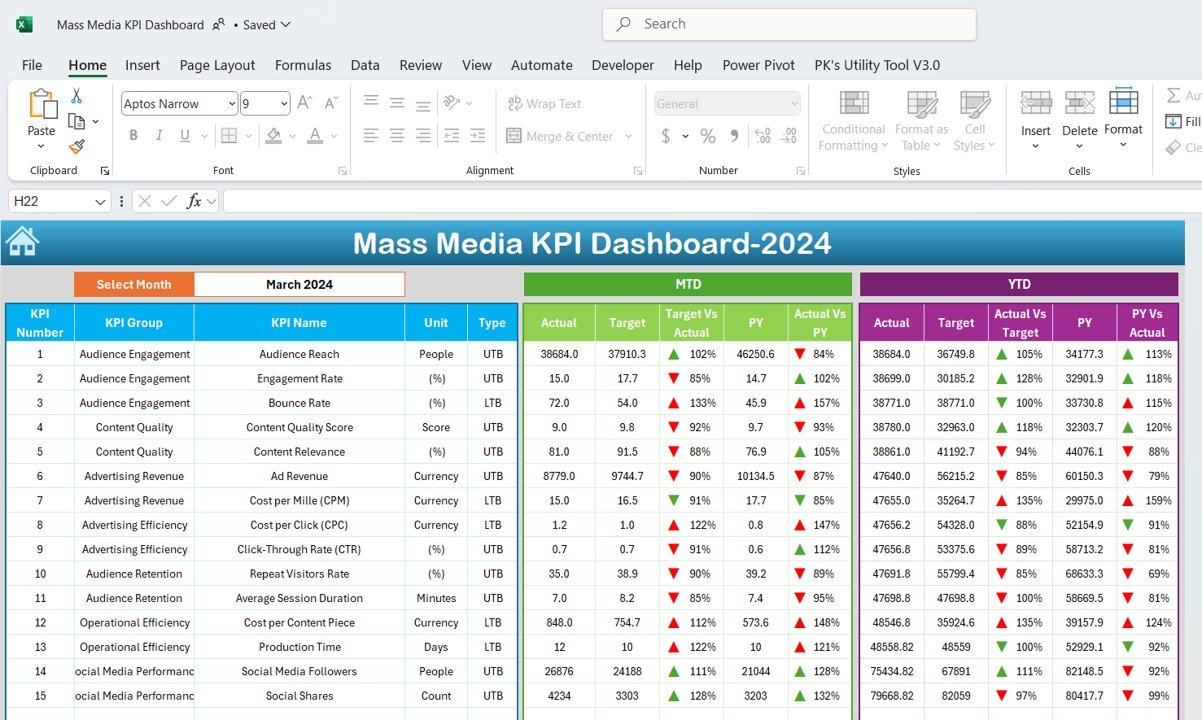Open Font Color dropdown arrow
This screenshot has height=720, width=1202.
[333, 136]
